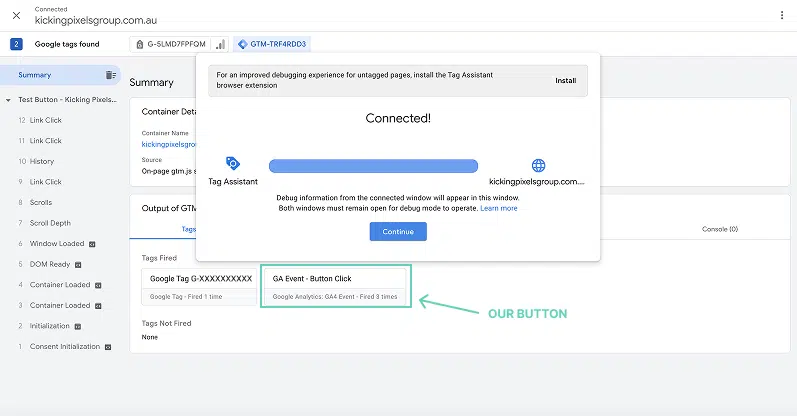Click the Summary page heading
Screen dimensions: 797x416
[x=151, y=82]
